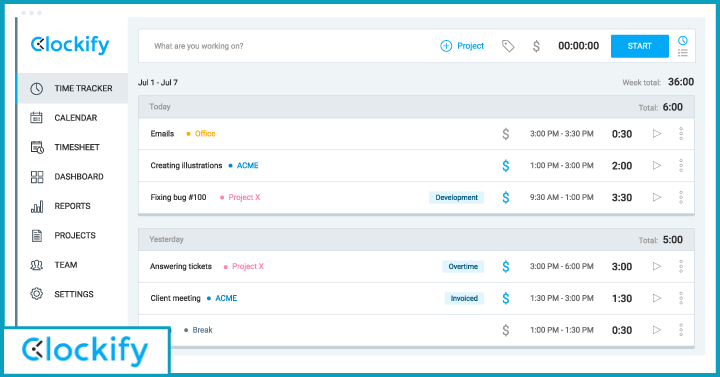This screenshot has height=377, width=720.
Task: Edit time range 1:30 PM - 3:00 PM
Action: 562,298
